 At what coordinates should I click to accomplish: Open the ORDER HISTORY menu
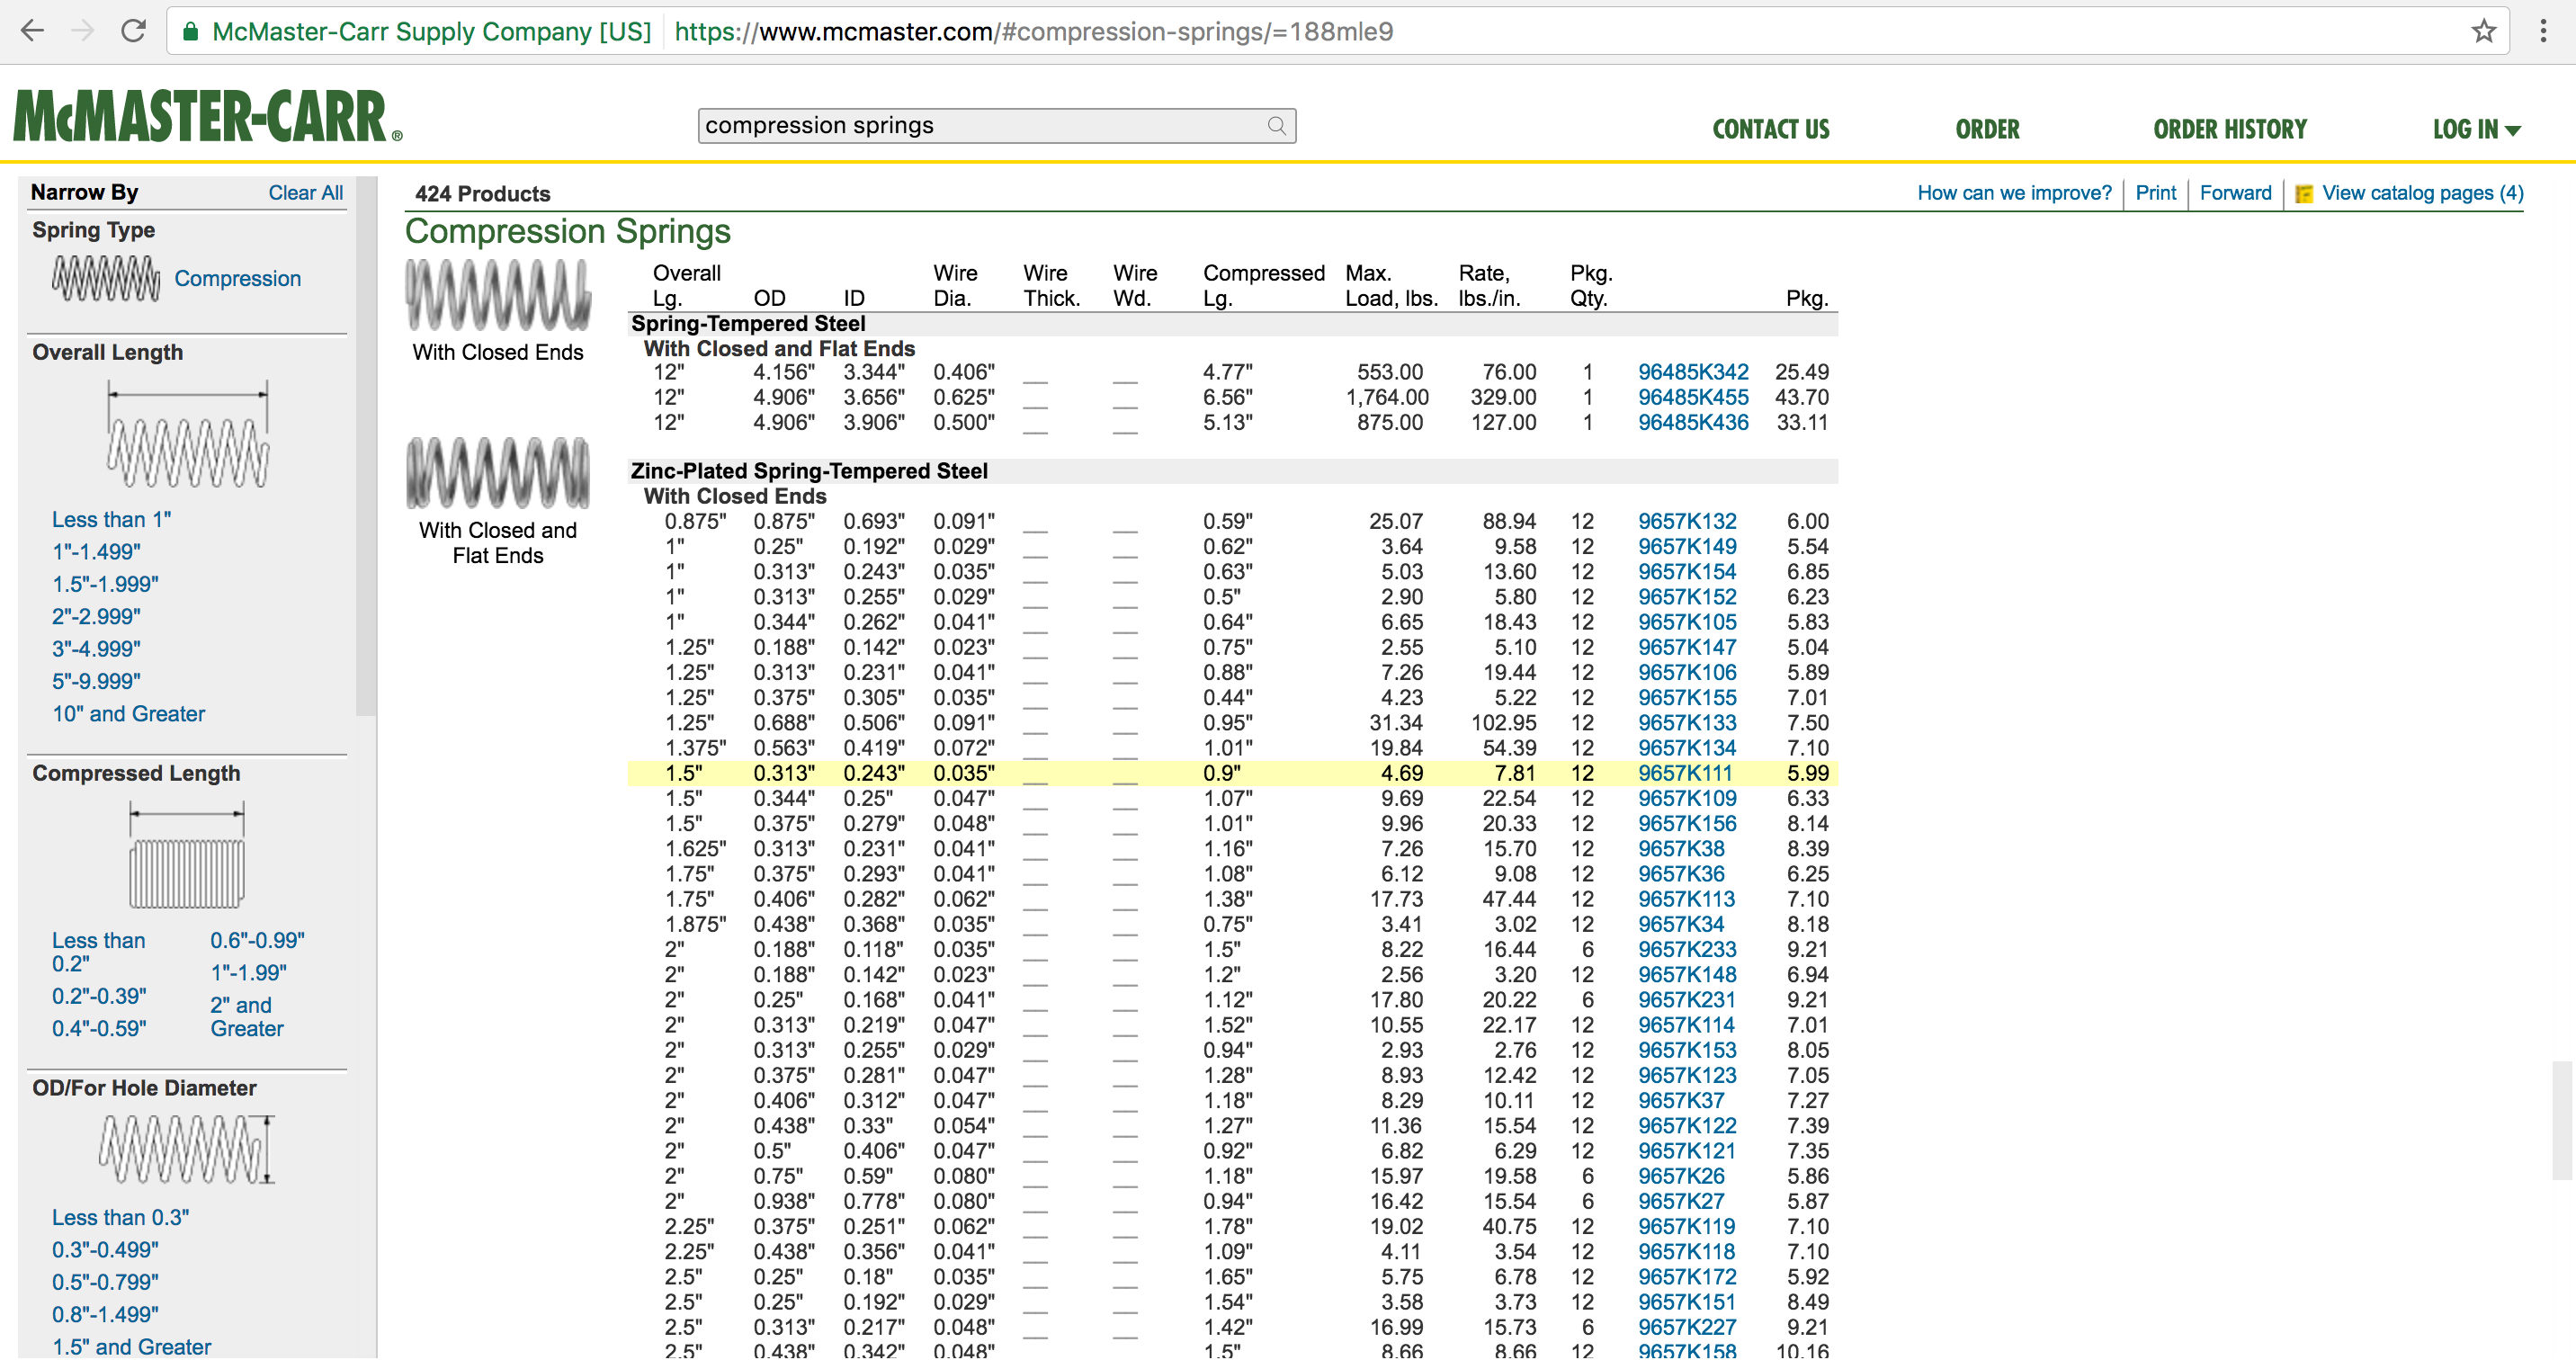[2229, 129]
